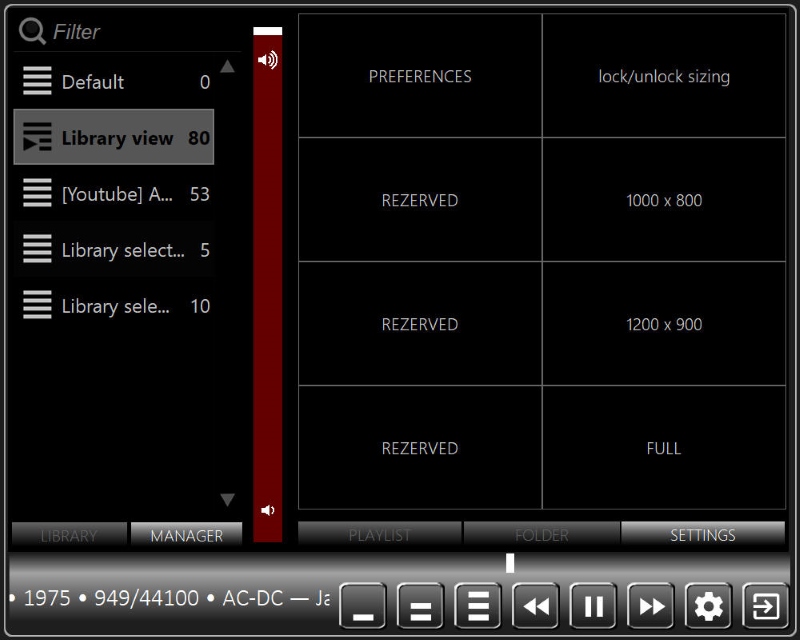Open PREFERENCES
Screen dimensions: 800x640
click(x=420, y=76)
